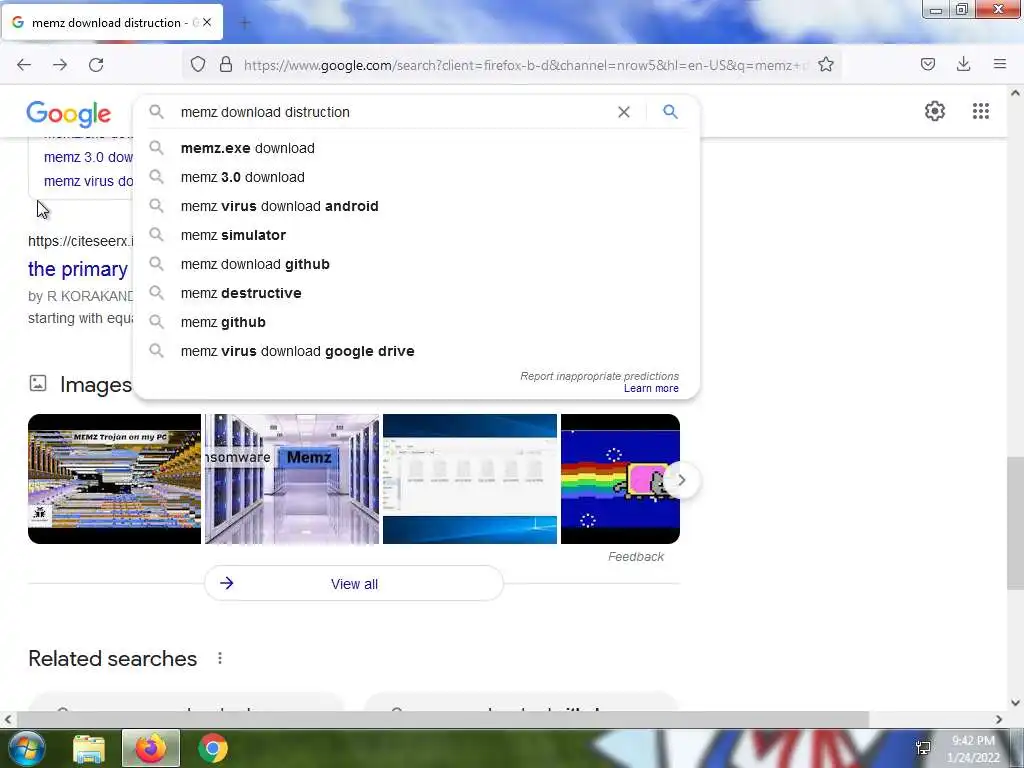Focus the search field containing memz download distruction
Image resolution: width=1024 pixels, height=768 pixels.
(x=392, y=112)
